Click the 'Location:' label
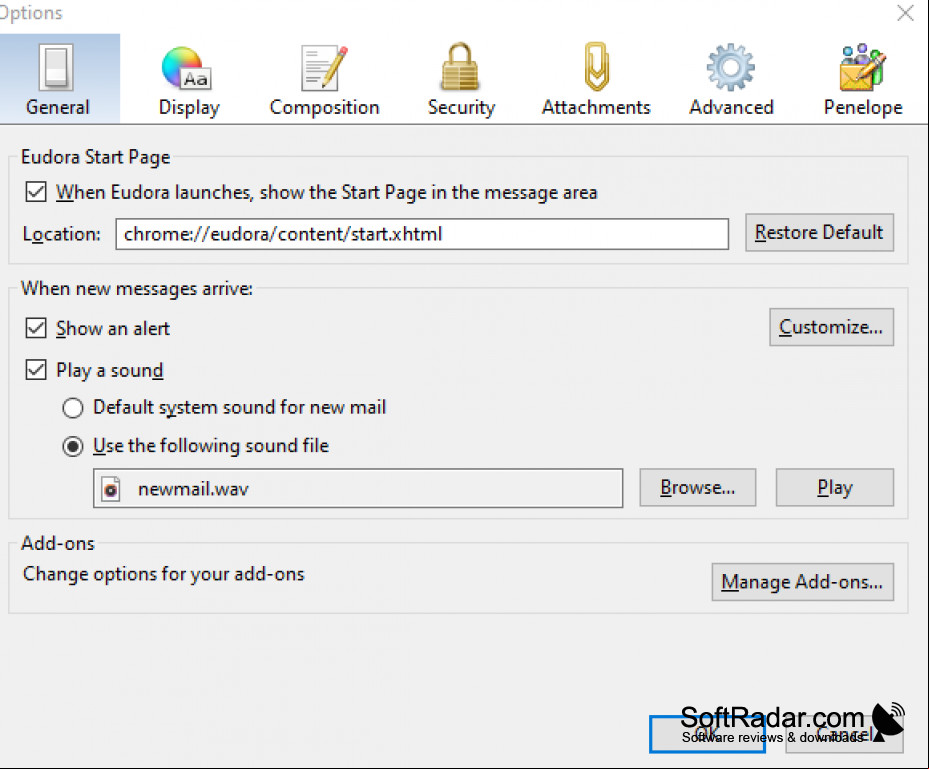Viewport: 929px width, 769px height. 62,234
